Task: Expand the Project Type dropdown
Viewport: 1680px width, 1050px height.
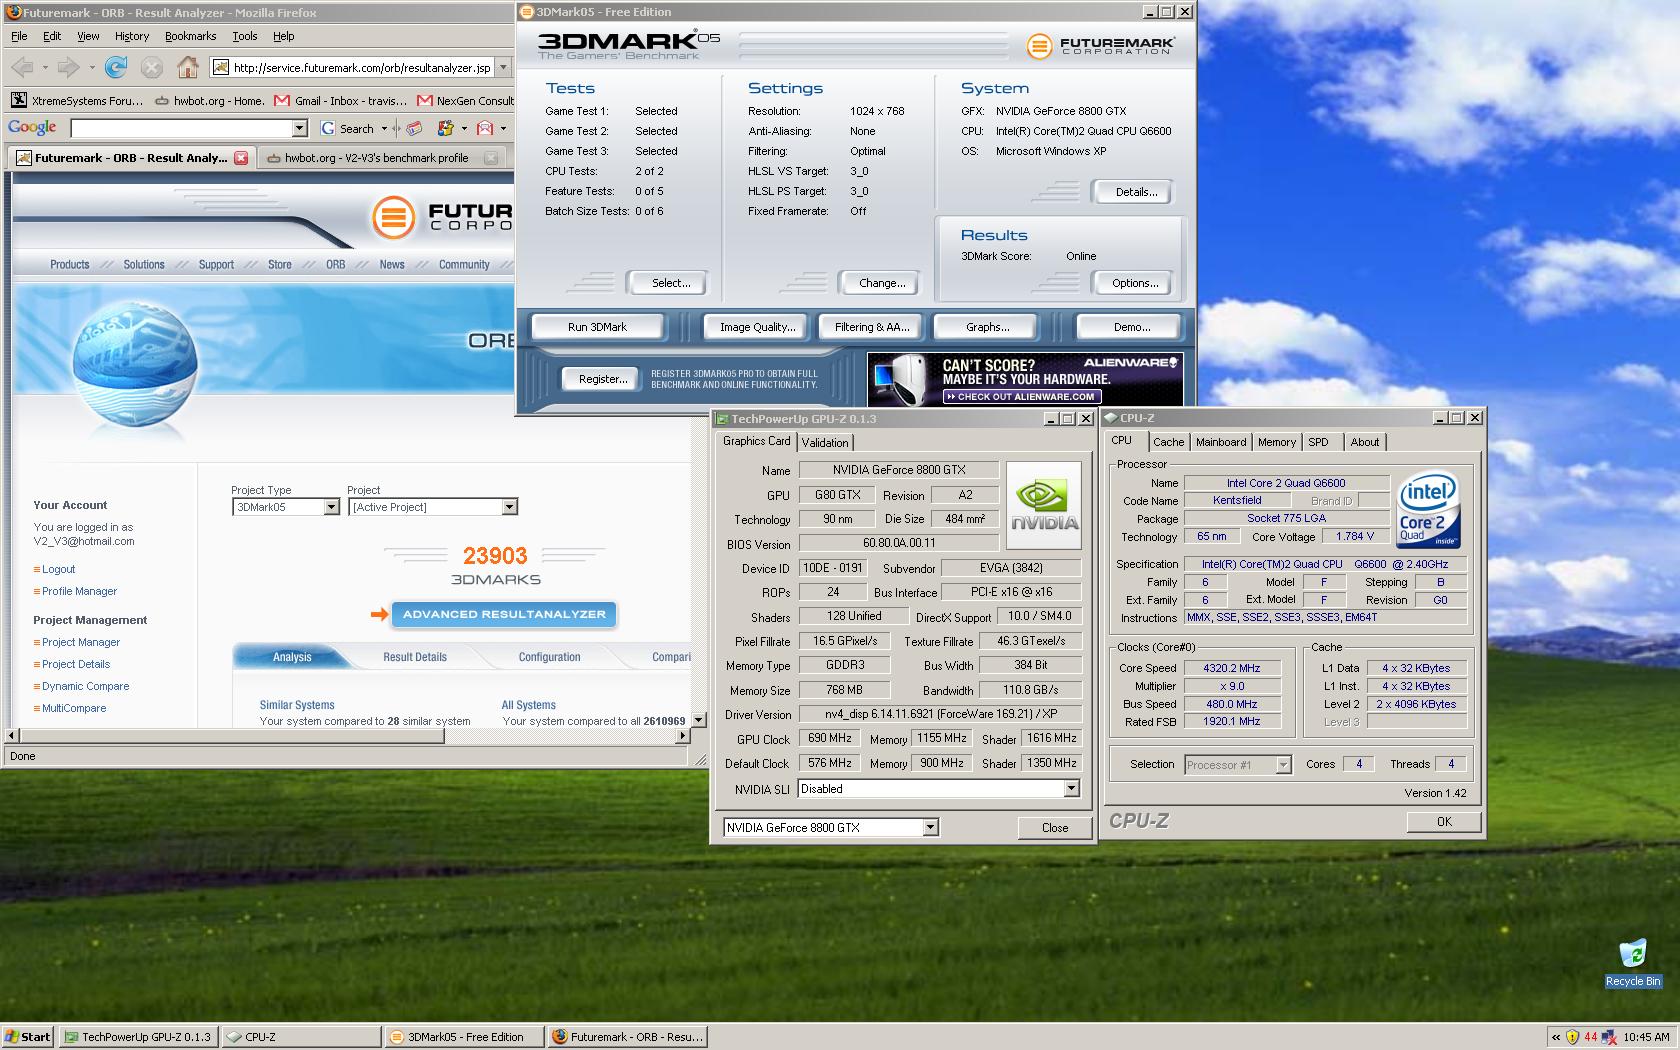Action: click(331, 507)
